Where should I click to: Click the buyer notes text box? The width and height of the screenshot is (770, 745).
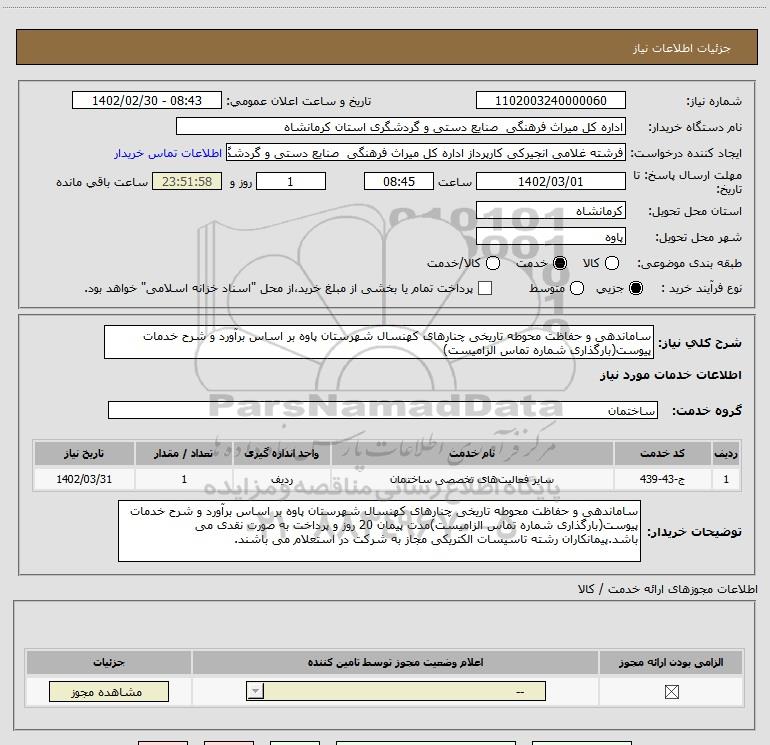point(379,531)
